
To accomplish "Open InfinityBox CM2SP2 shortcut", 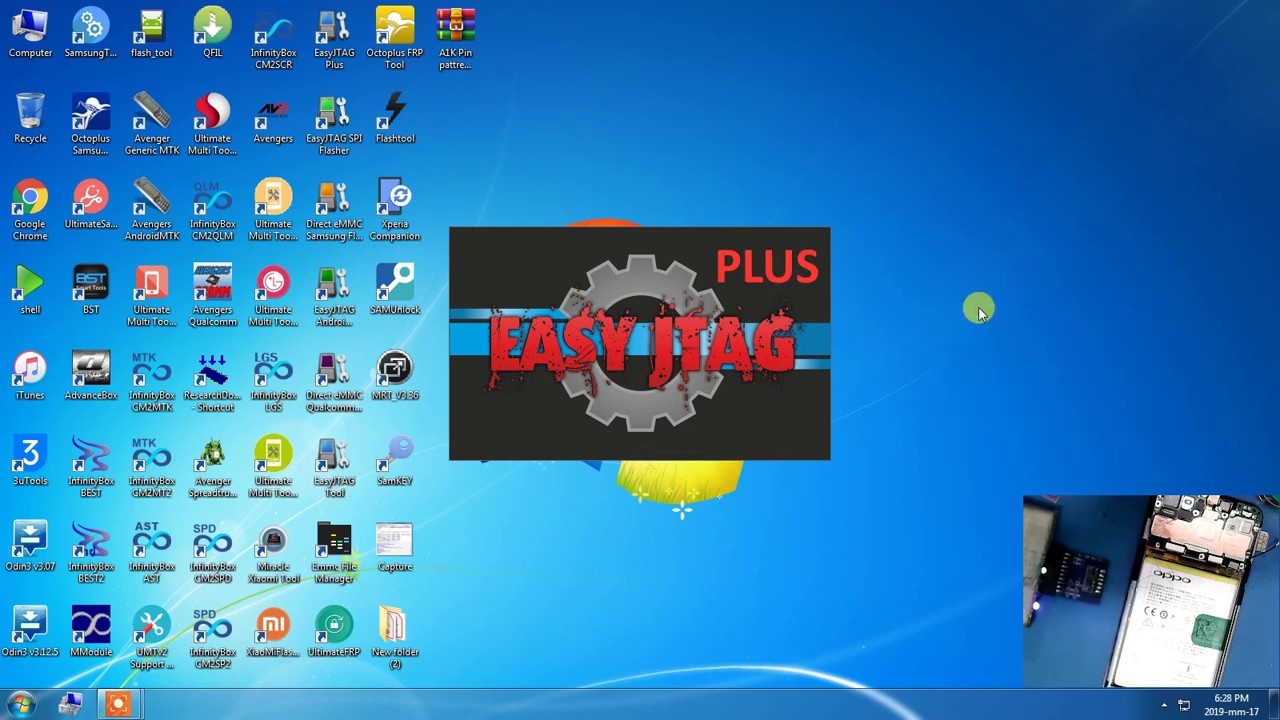I will pos(212,639).
